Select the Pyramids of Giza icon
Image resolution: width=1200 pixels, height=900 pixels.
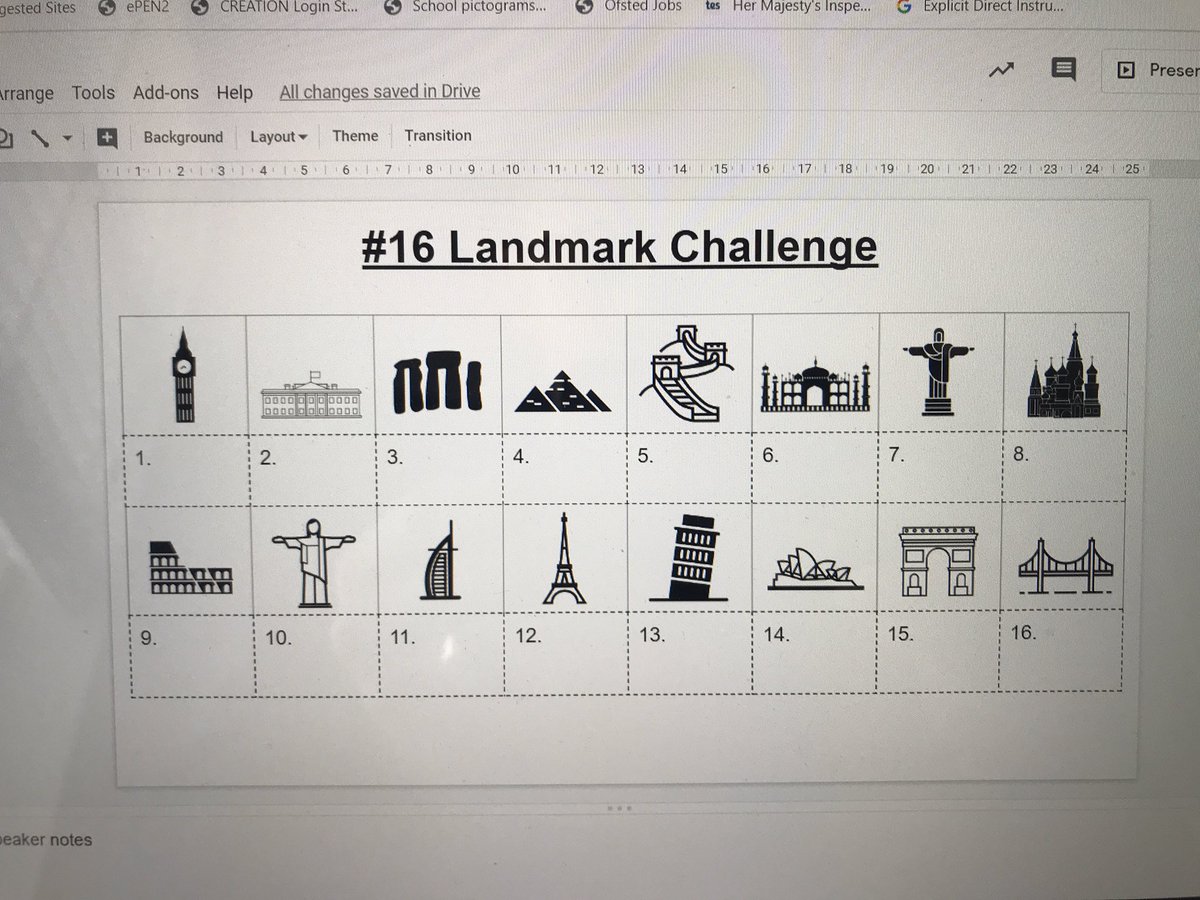tap(563, 392)
